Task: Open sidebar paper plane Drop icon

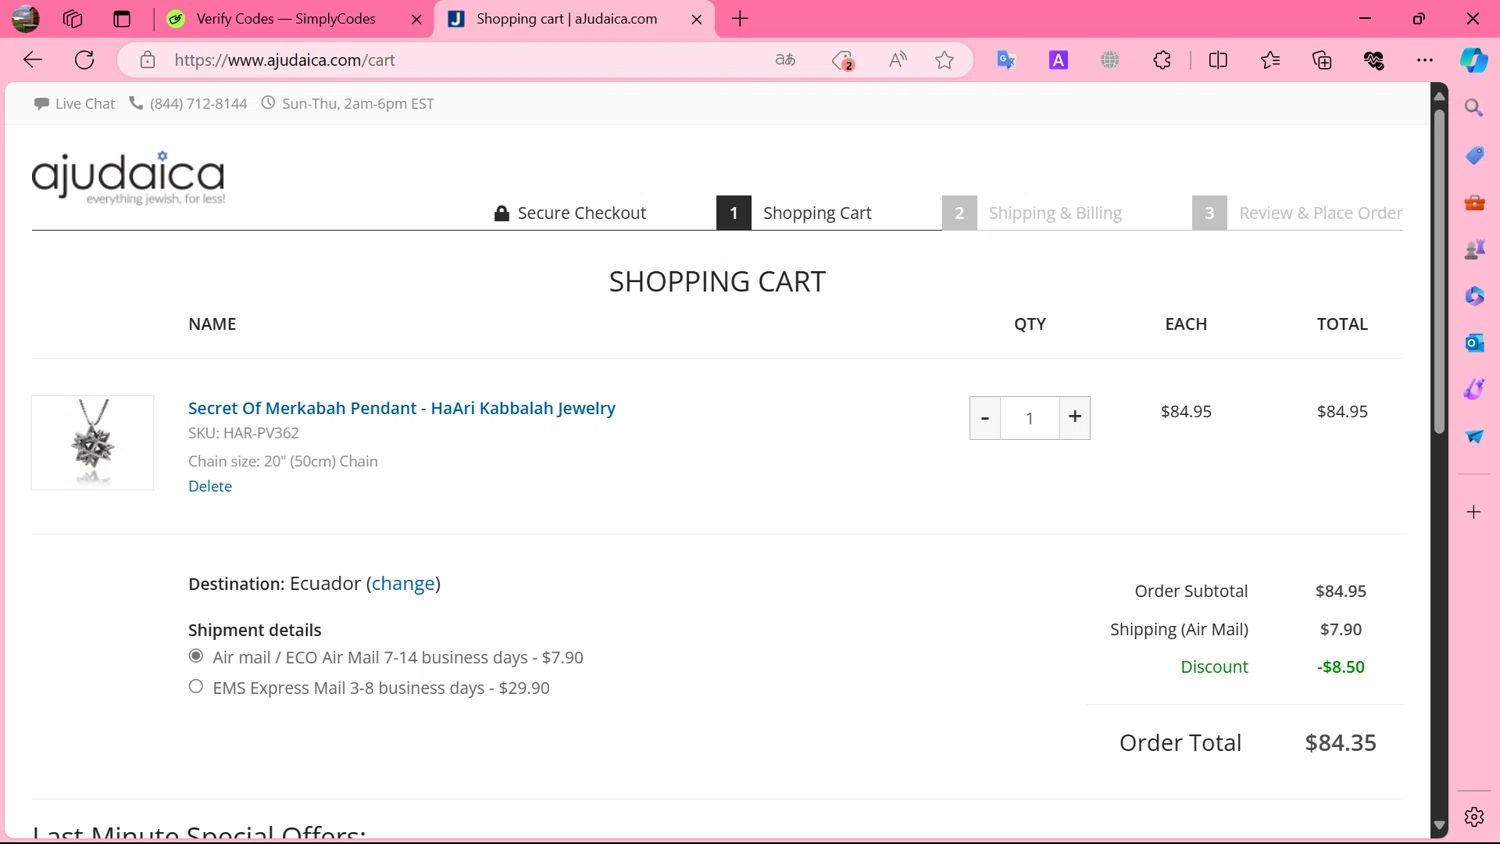Action: [x=1474, y=436]
